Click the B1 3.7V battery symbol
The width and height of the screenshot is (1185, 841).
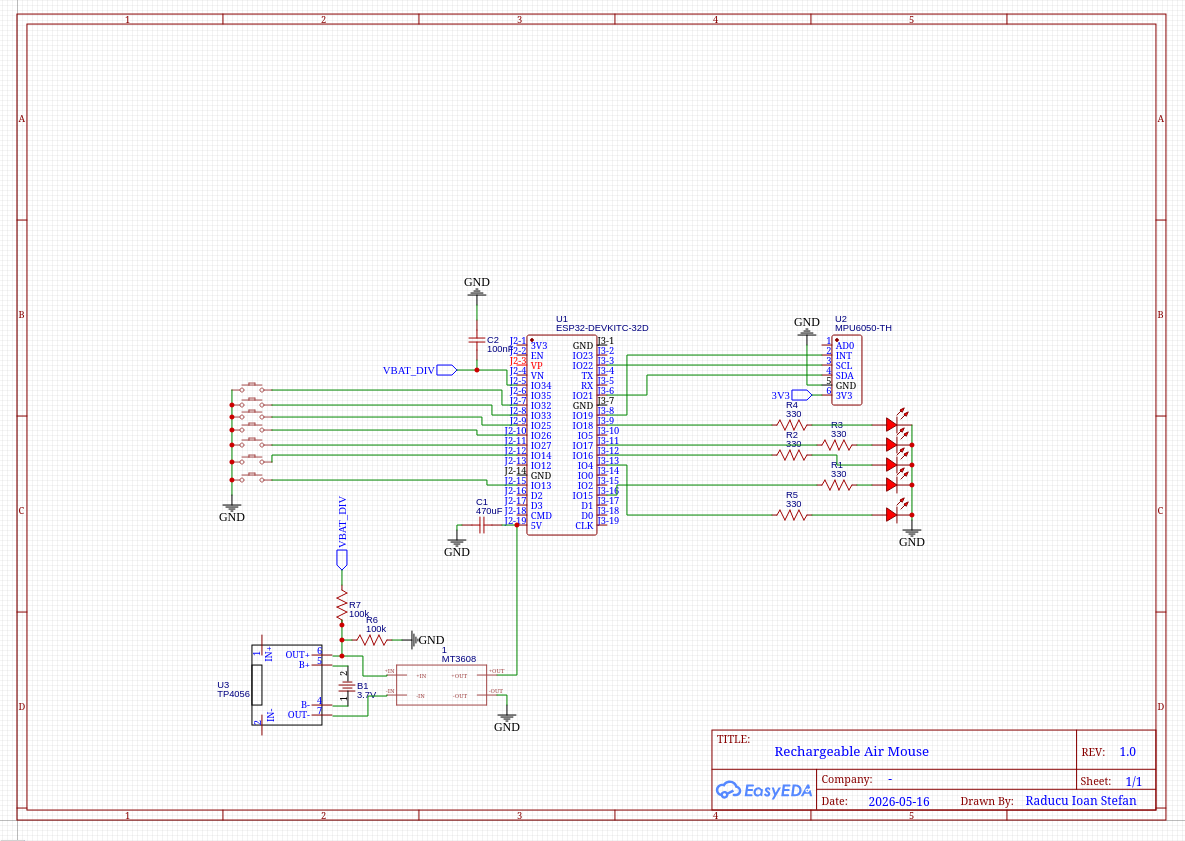pyautogui.click(x=346, y=687)
